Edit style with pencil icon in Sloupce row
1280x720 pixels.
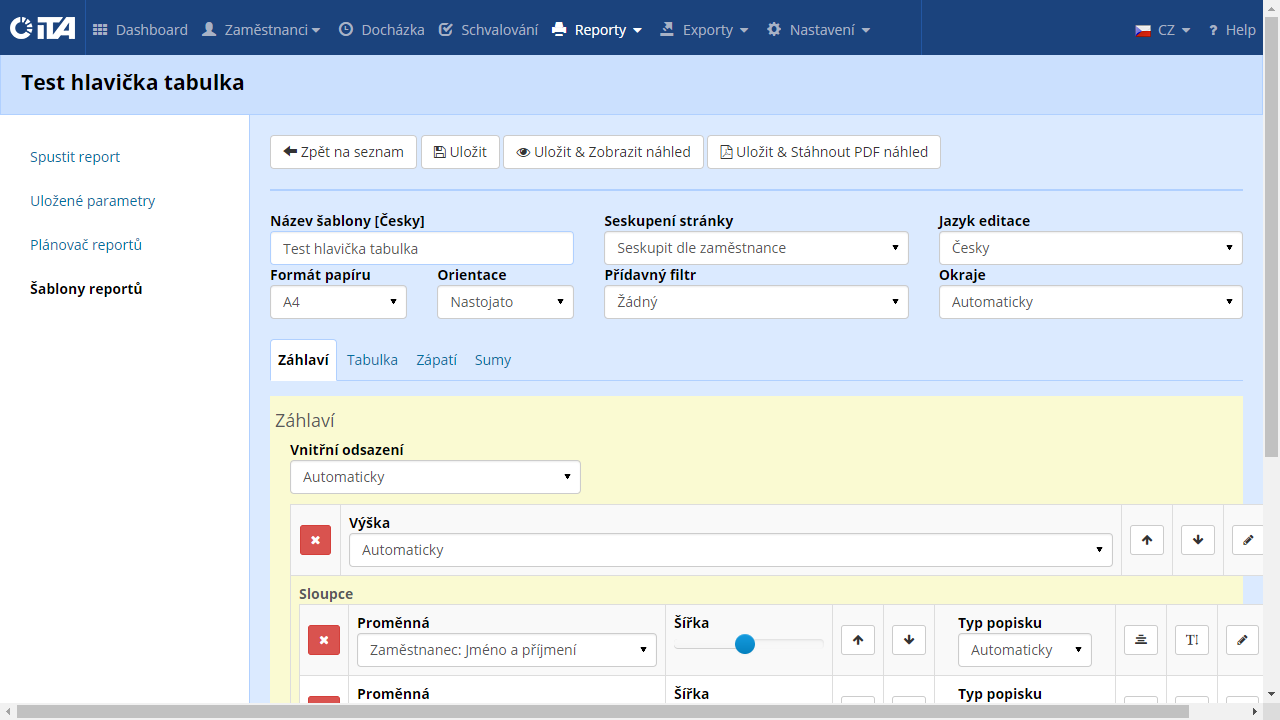(x=1242, y=640)
